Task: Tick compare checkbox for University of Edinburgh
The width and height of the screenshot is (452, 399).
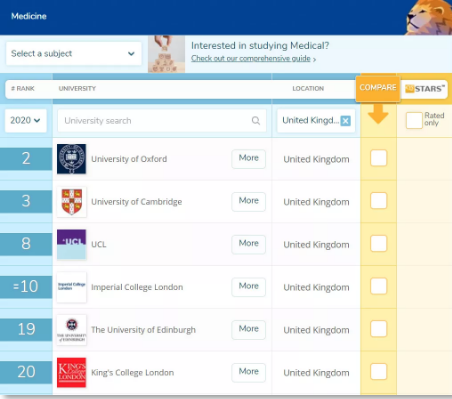Action: tap(378, 329)
